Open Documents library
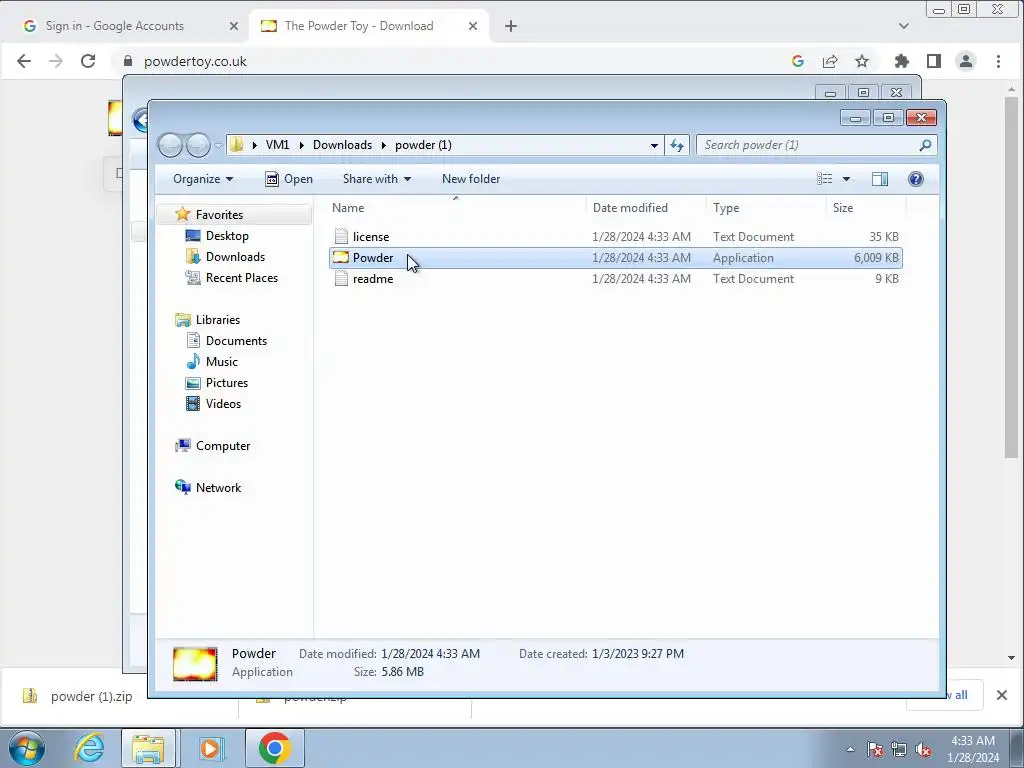1024x768 pixels. [236, 341]
